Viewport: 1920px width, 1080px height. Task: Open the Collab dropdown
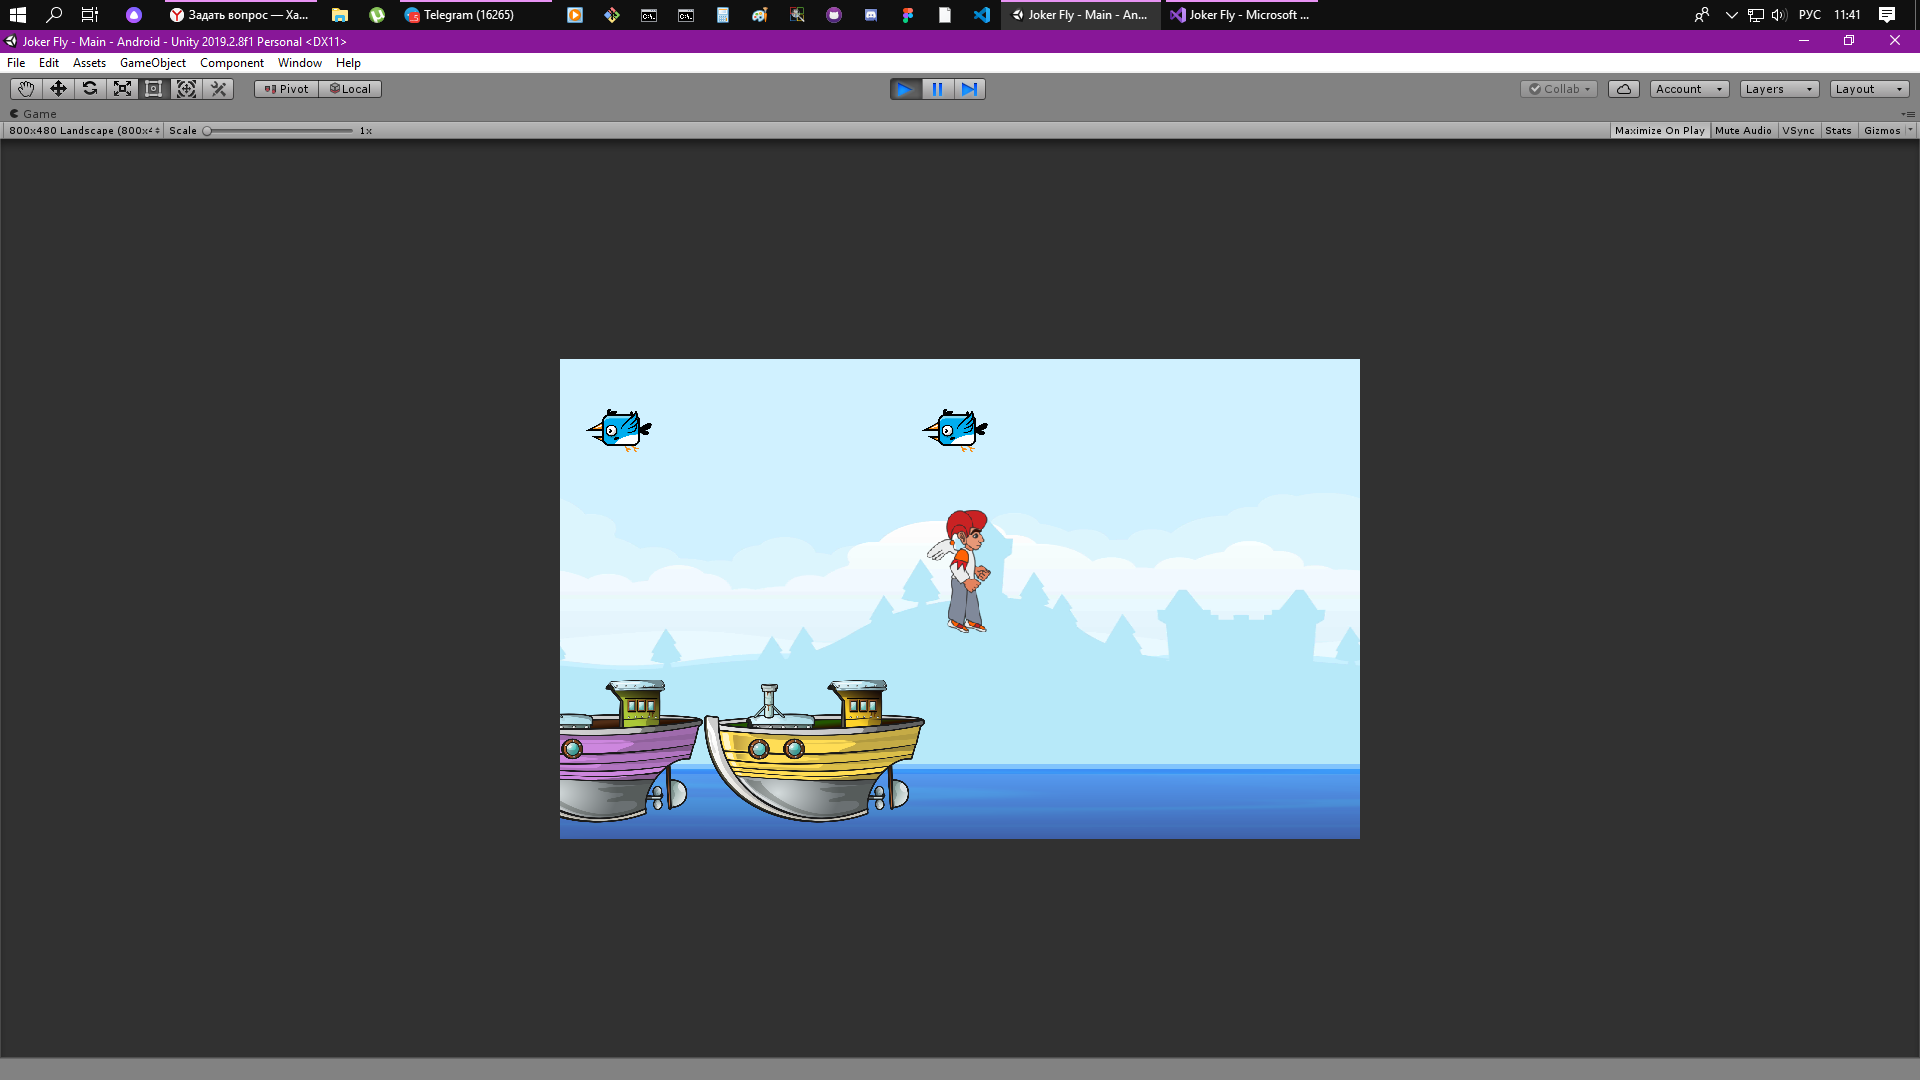[x=1559, y=89]
